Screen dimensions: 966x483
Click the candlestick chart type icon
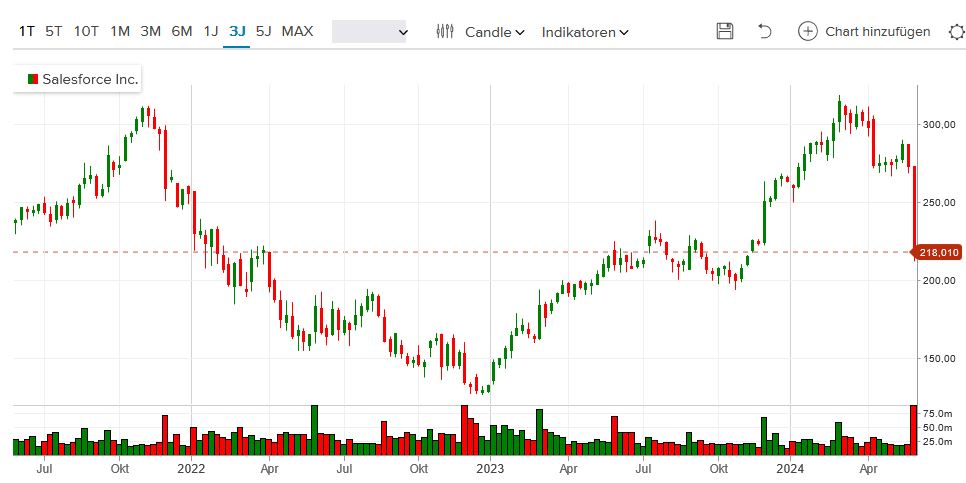coord(446,31)
